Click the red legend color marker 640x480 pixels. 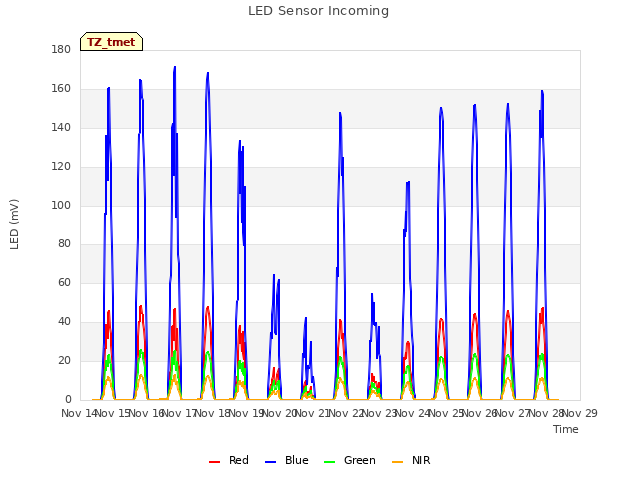click(214, 462)
